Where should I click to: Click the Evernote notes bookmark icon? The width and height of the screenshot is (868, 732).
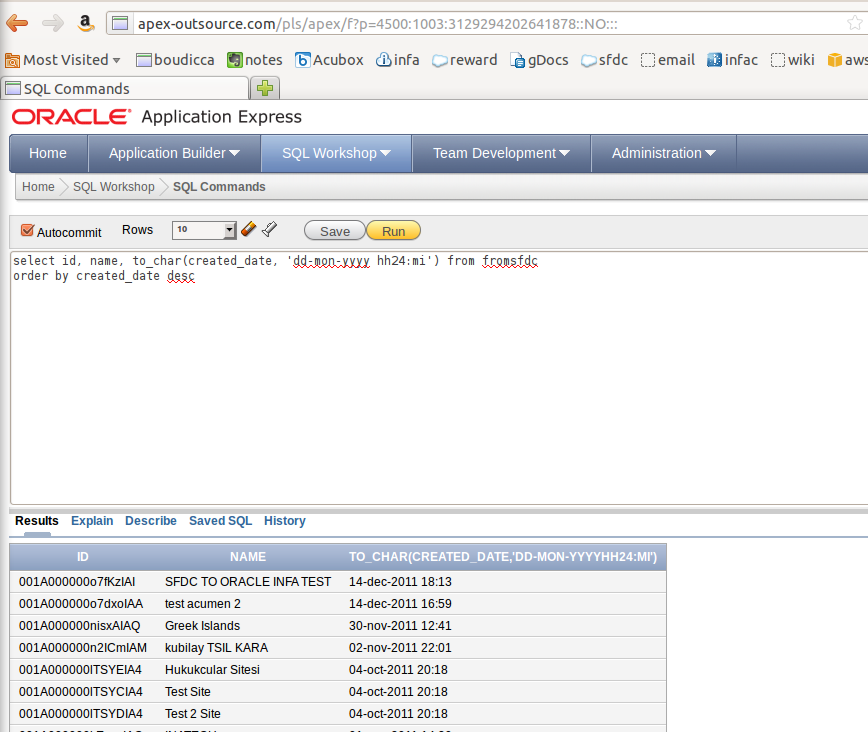(x=233, y=59)
